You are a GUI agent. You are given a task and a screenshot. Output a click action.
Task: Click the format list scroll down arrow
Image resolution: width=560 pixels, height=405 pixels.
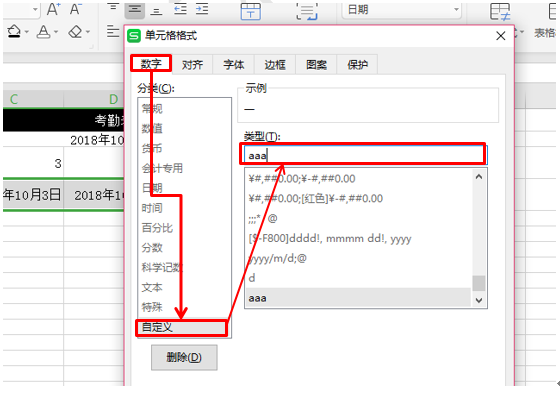coord(479,300)
